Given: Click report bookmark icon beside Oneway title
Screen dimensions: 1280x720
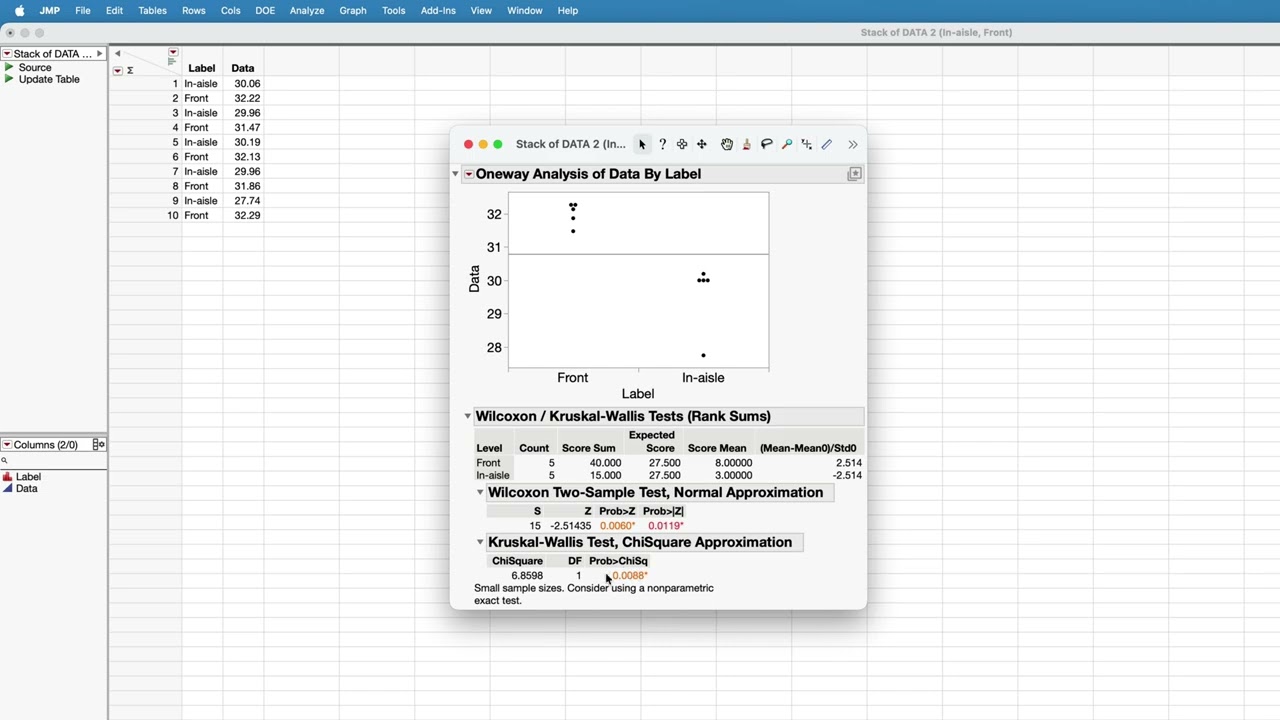Looking at the screenshot, I should click(855, 174).
